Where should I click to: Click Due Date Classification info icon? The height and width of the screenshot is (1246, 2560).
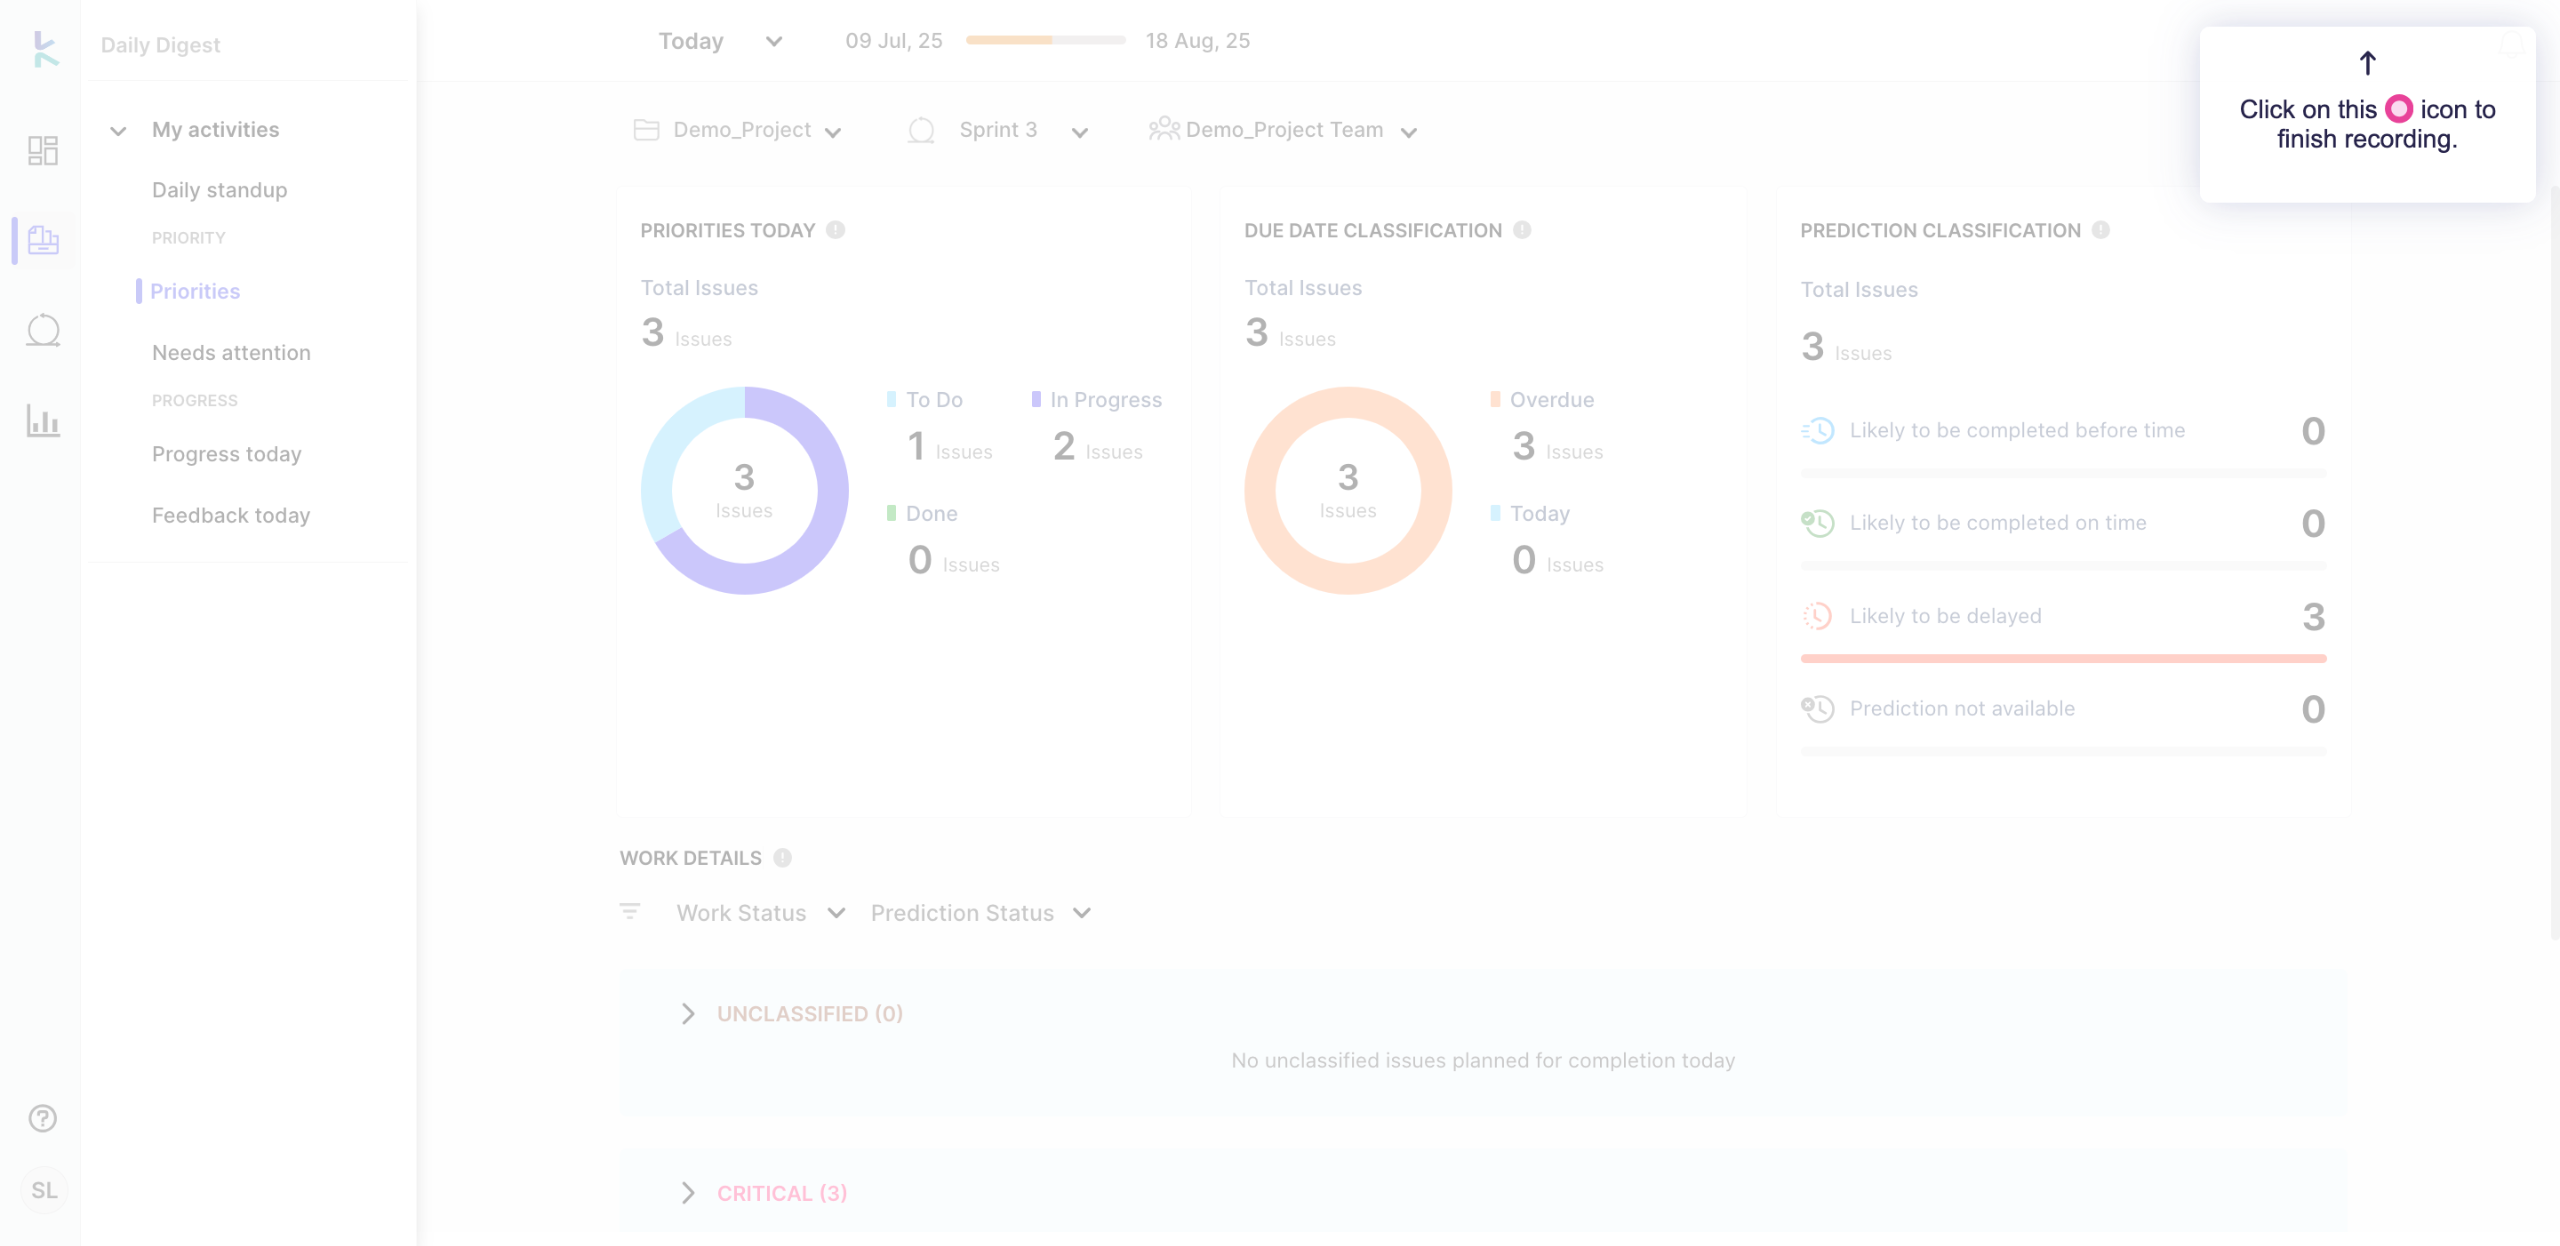tap(1522, 230)
